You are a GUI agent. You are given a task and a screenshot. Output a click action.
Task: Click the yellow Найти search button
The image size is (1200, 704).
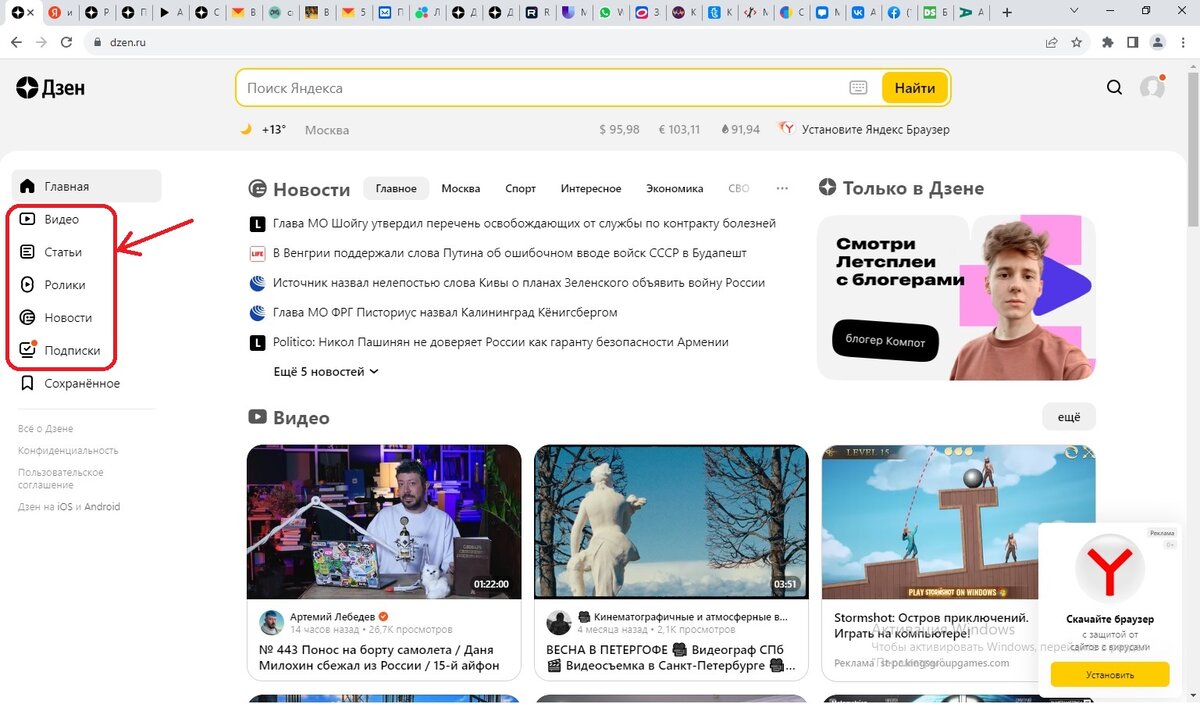[x=914, y=87]
